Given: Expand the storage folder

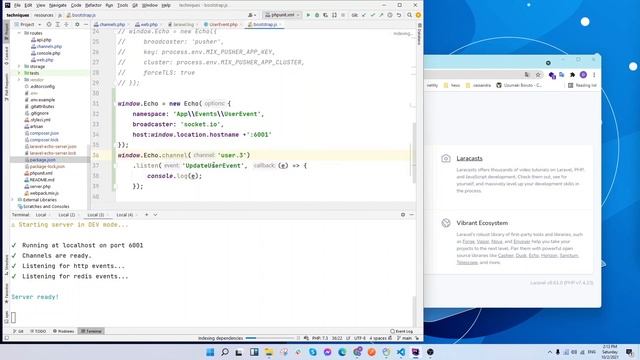Looking at the screenshot, I should point(19,66).
